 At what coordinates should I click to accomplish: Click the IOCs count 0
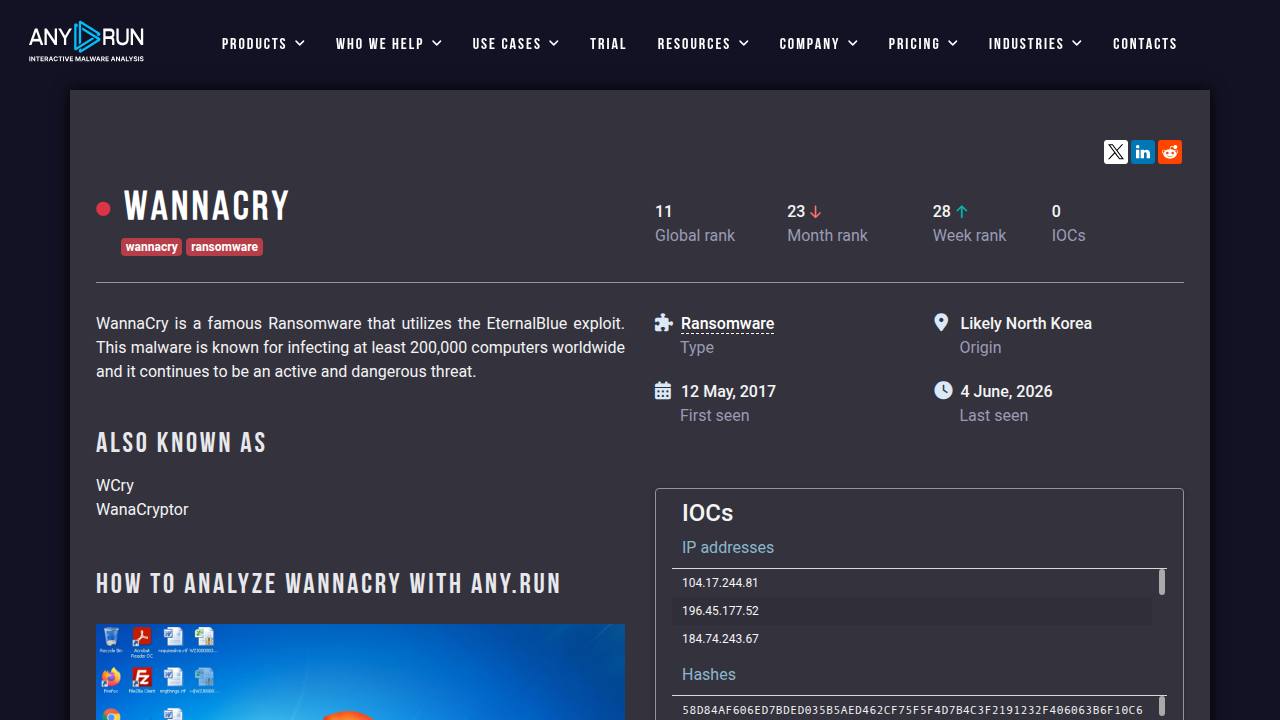(1056, 212)
